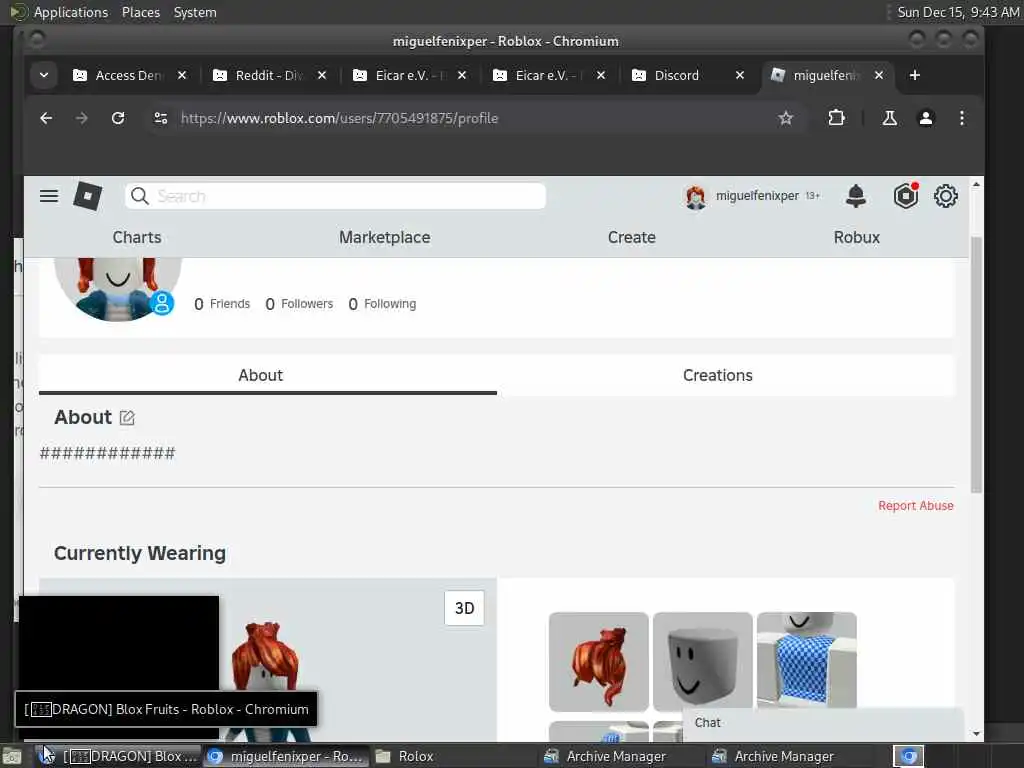Open the Marketplace navigation item

(385, 237)
